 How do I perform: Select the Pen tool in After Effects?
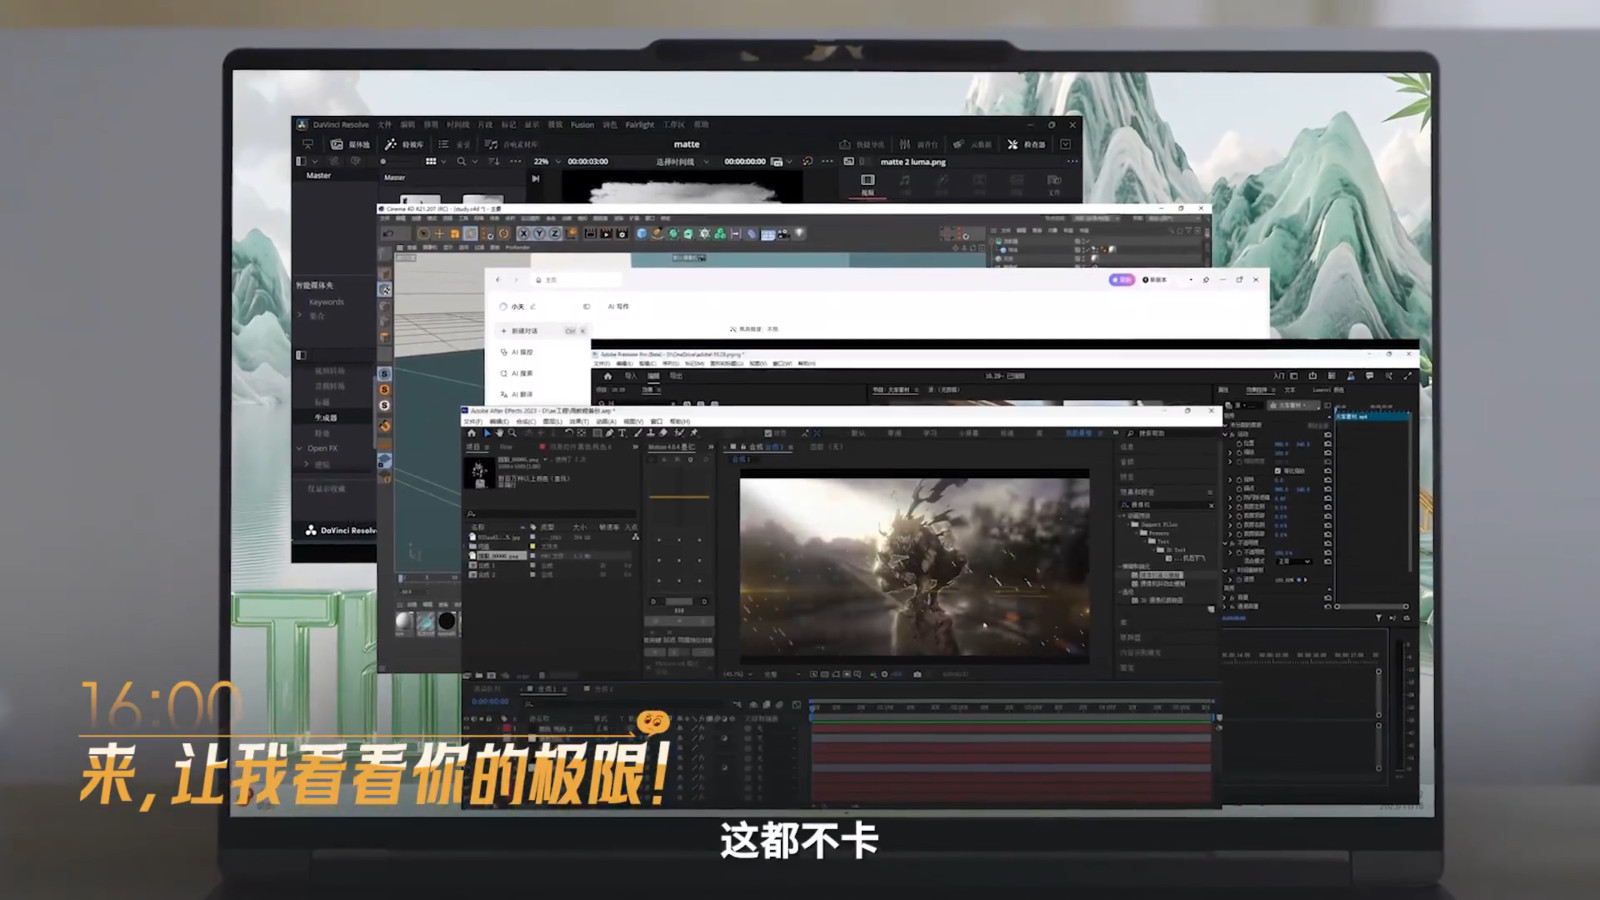point(610,433)
